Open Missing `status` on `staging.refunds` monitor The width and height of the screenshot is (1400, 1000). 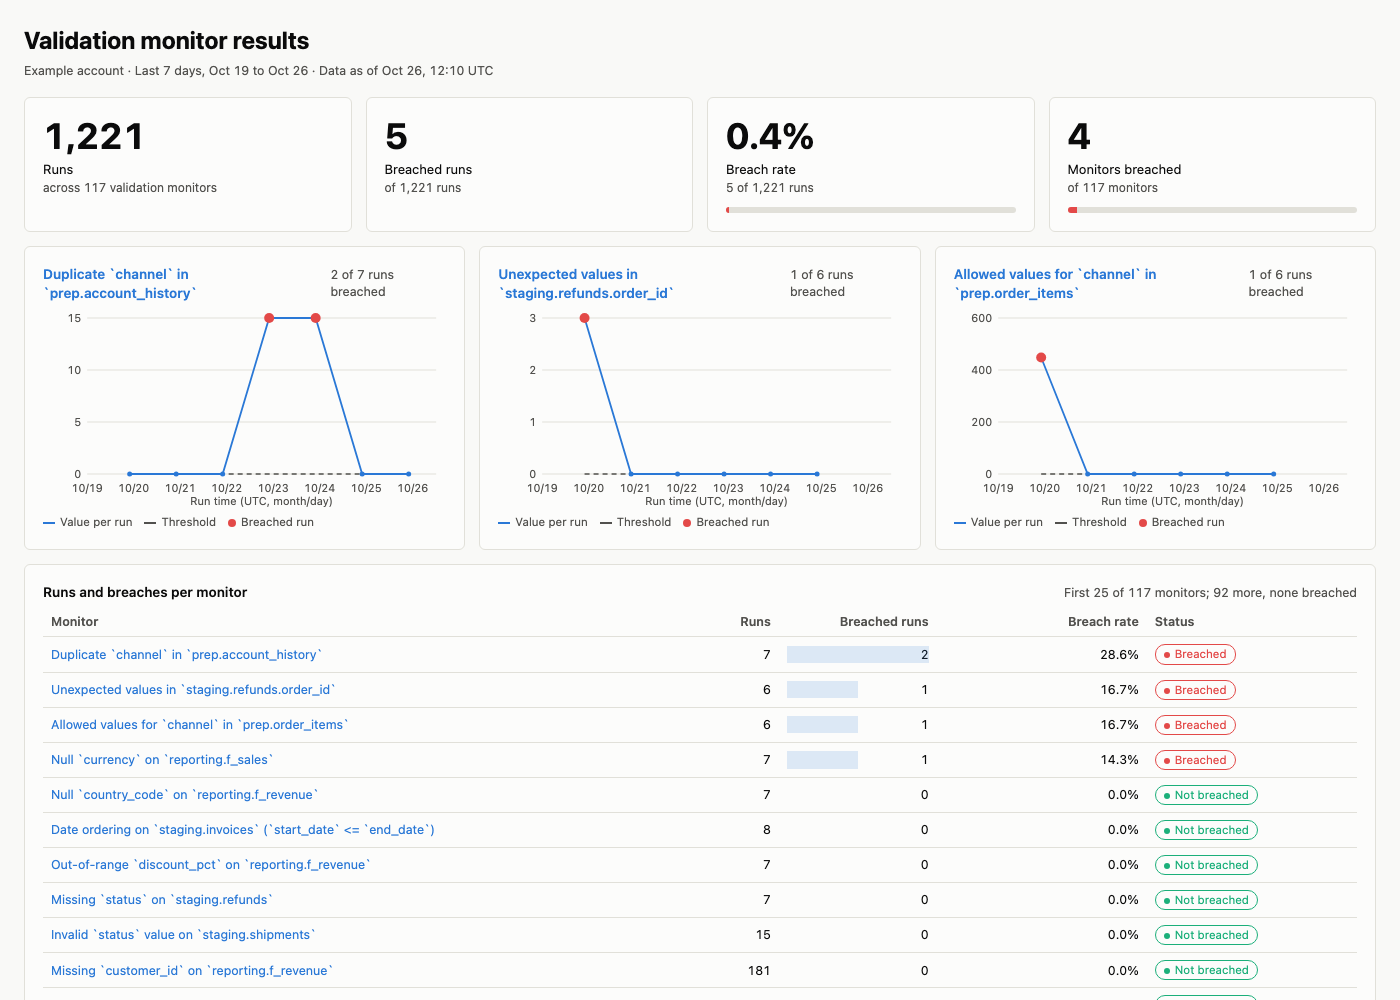click(162, 900)
